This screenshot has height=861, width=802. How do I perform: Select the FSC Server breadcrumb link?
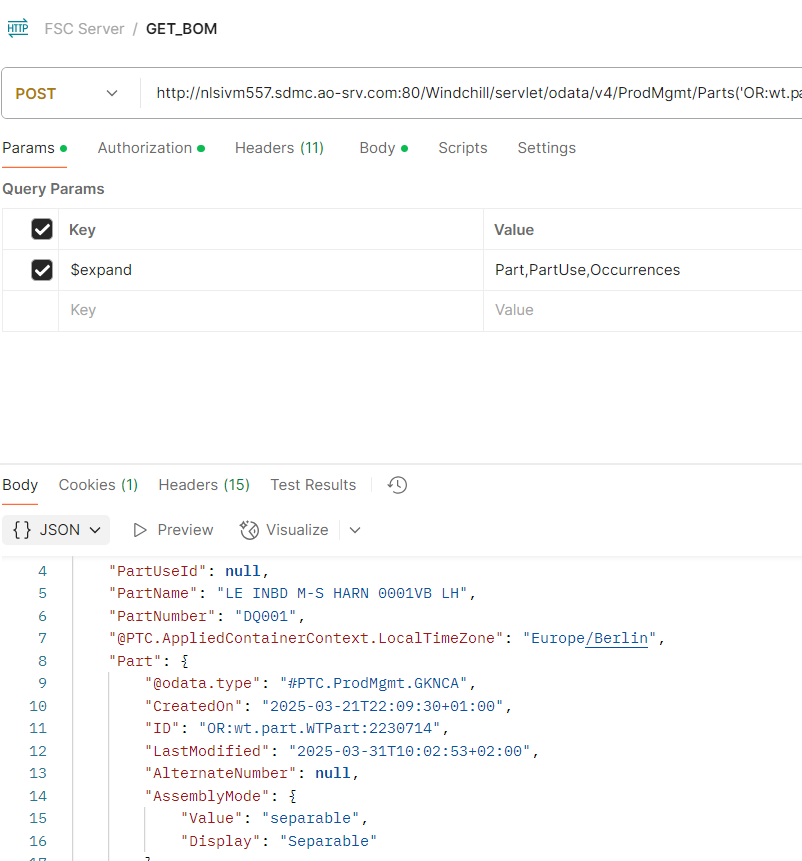coord(84,28)
